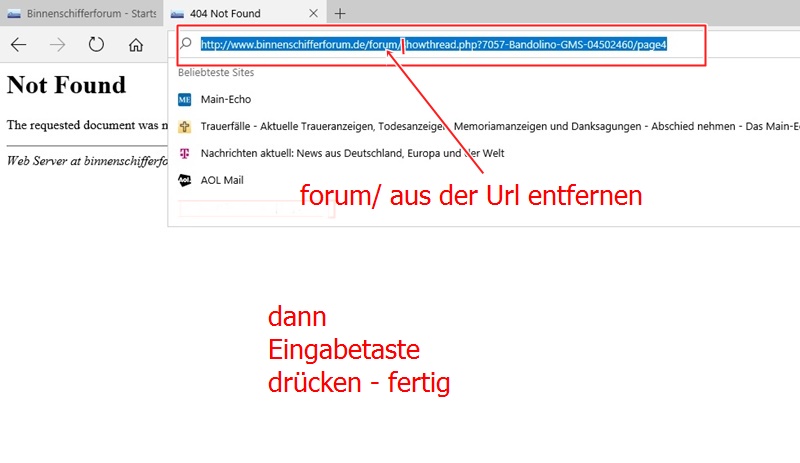Open the Main-Echo suggested site
Screen dimensions: 800x463
225,100
